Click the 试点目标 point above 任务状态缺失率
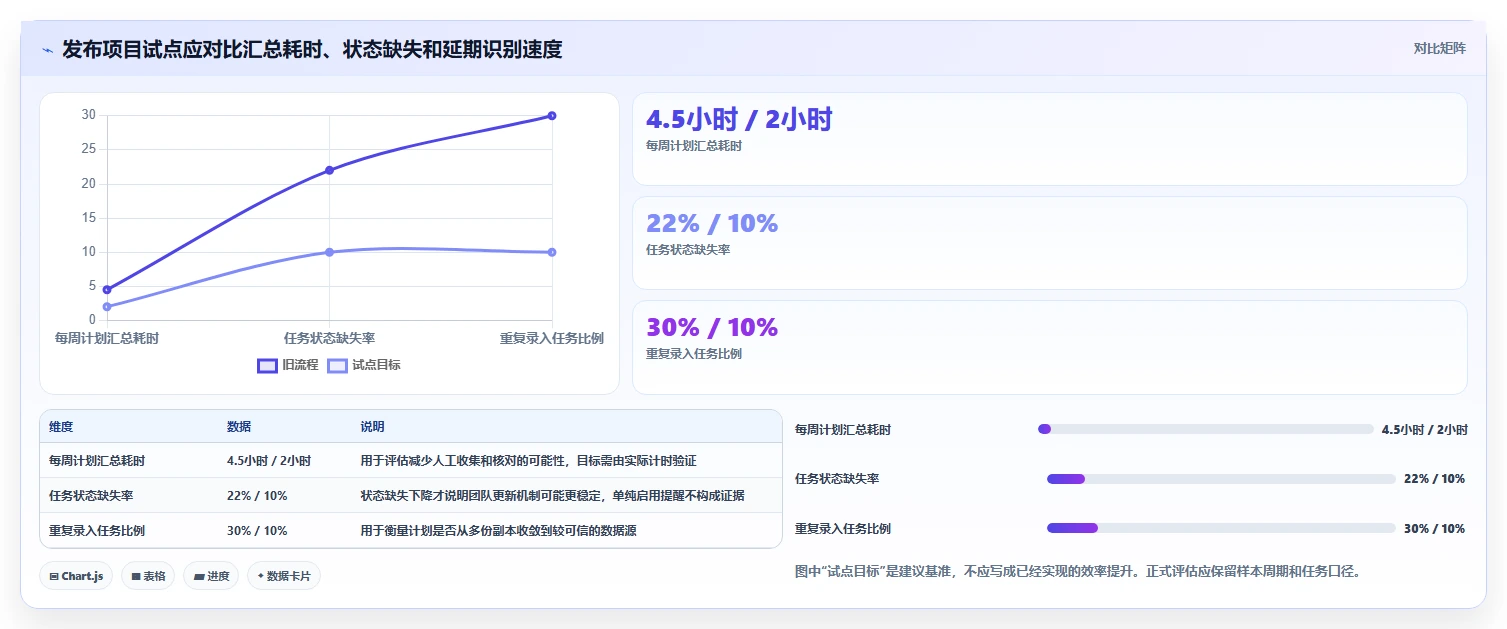 pyautogui.click(x=329, y=252)
